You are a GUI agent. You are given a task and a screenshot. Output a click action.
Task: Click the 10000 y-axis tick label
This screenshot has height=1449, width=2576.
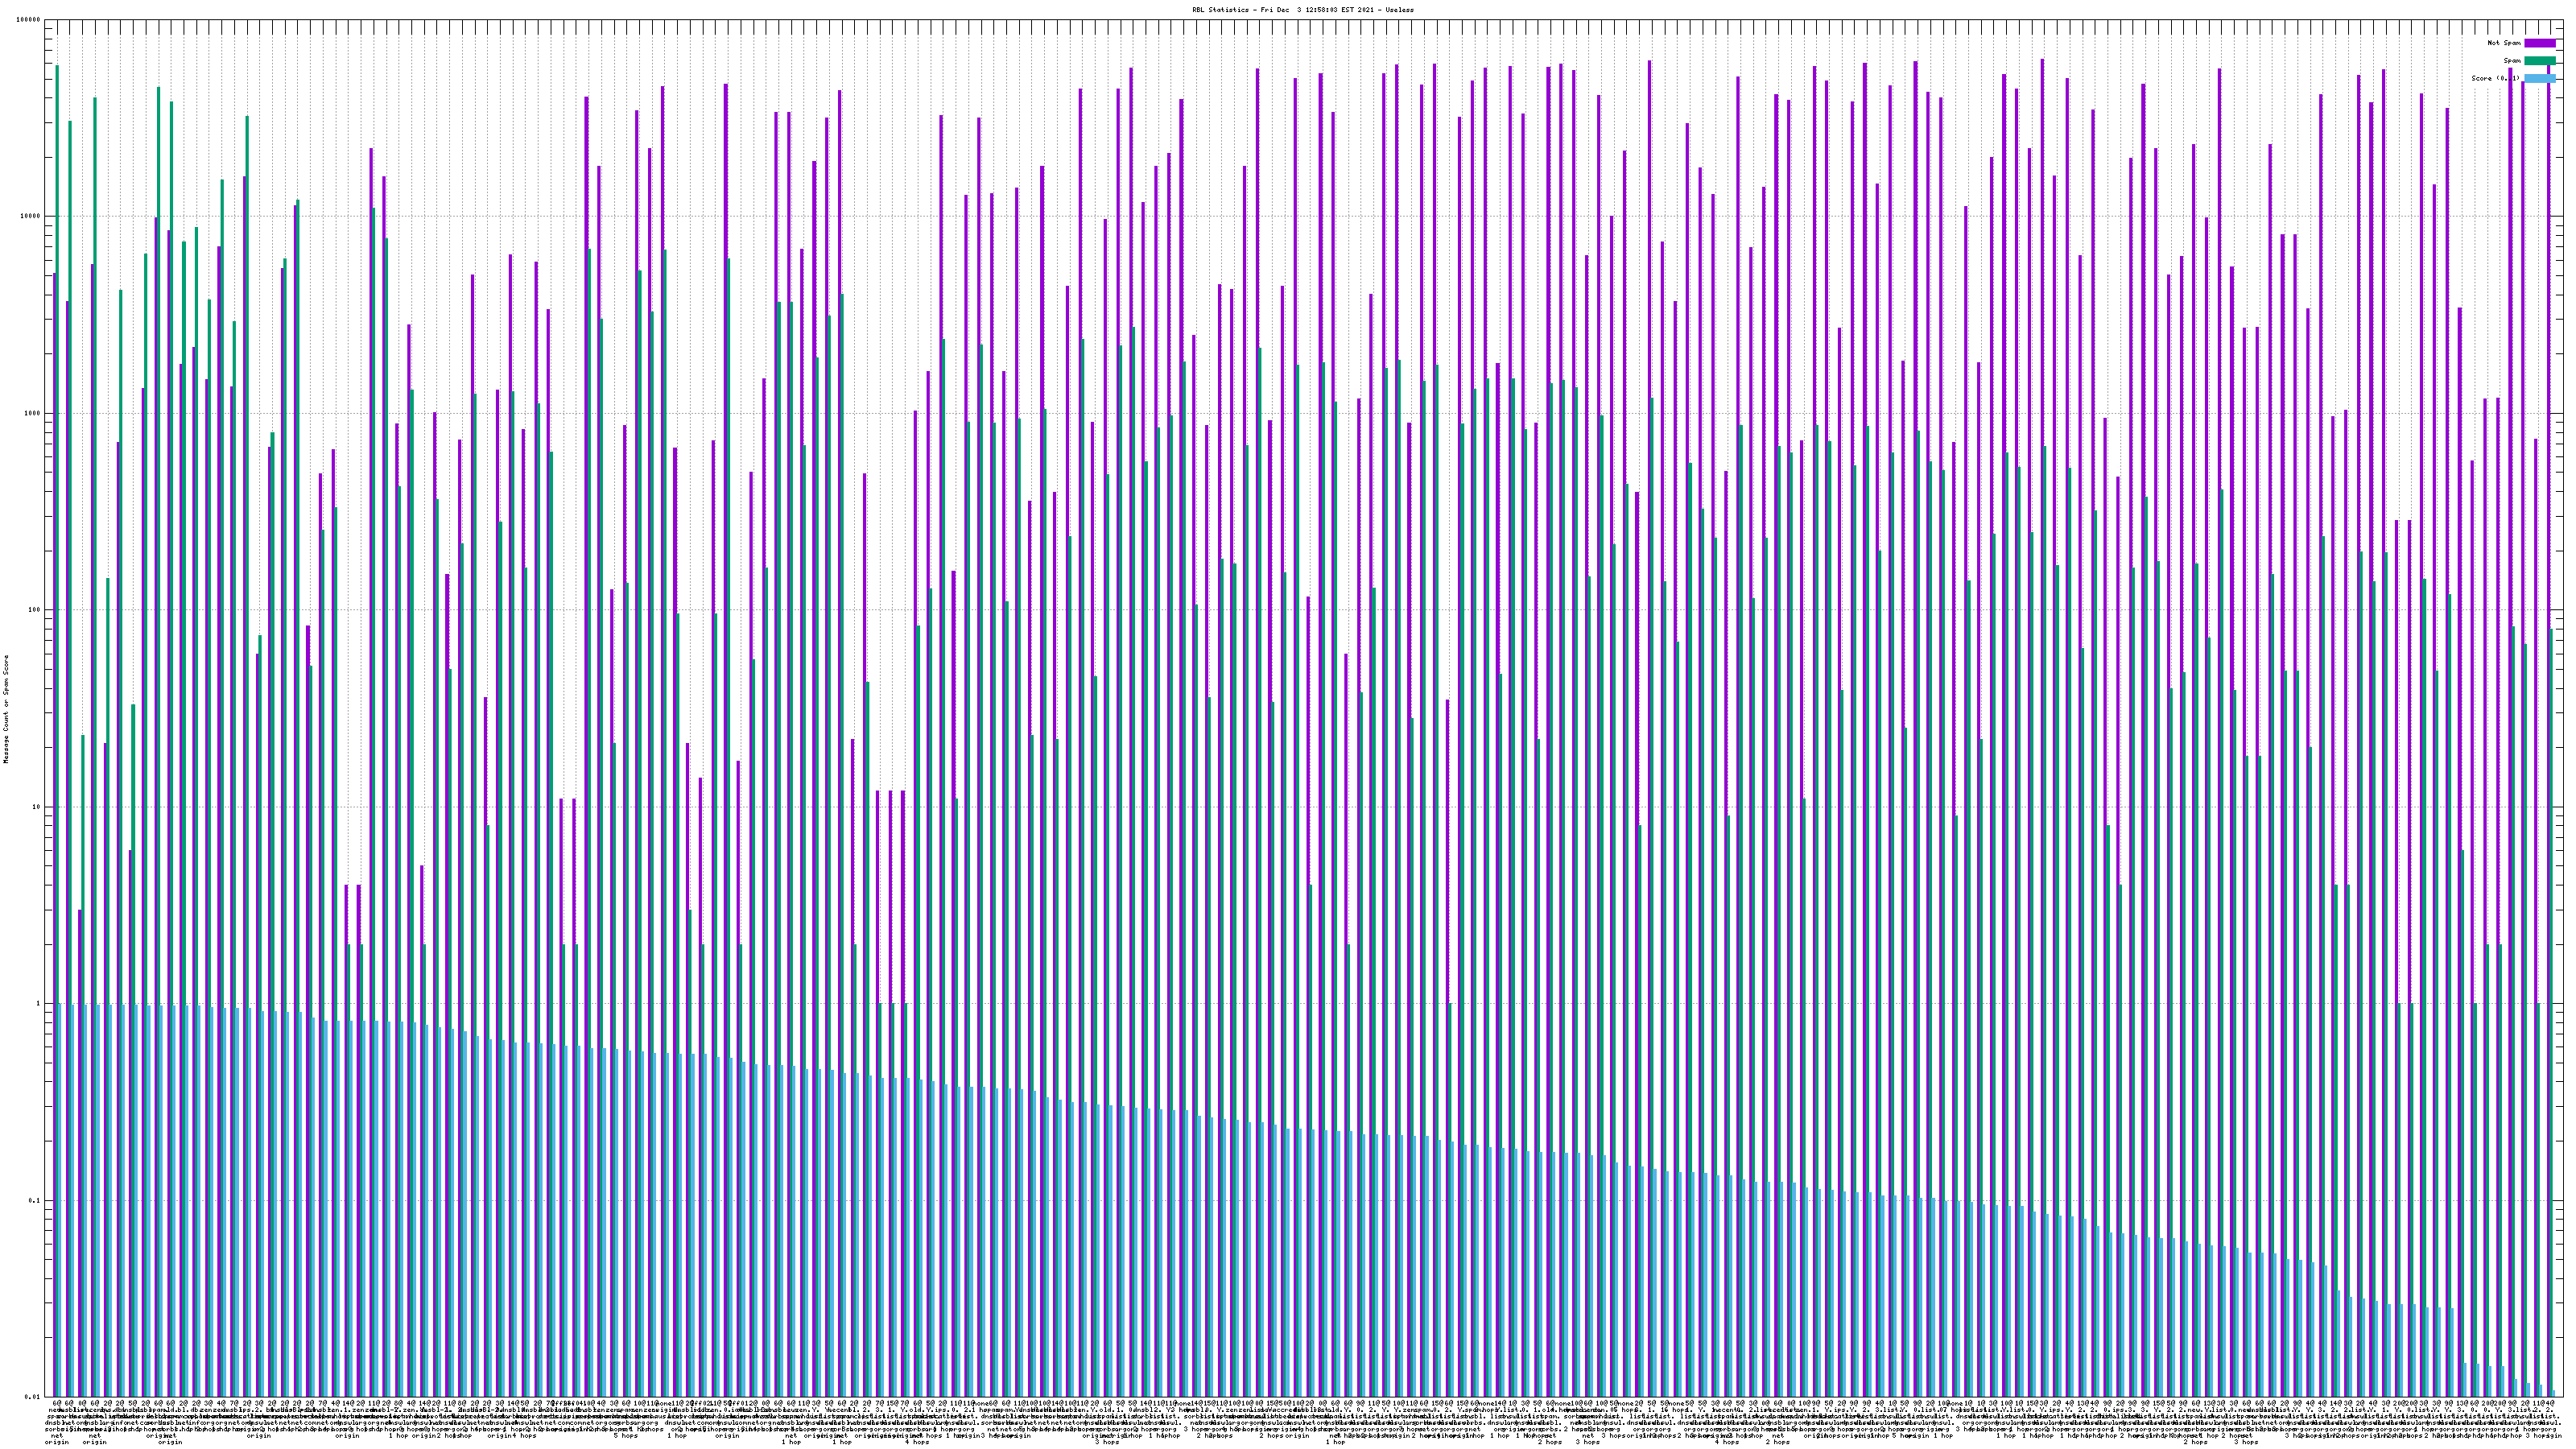[x=31, y=217]
